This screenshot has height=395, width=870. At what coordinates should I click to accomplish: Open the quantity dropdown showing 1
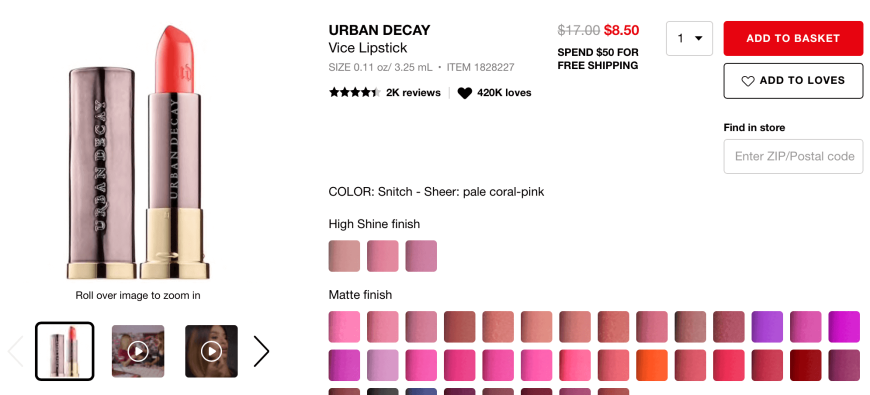coord(689,38)
